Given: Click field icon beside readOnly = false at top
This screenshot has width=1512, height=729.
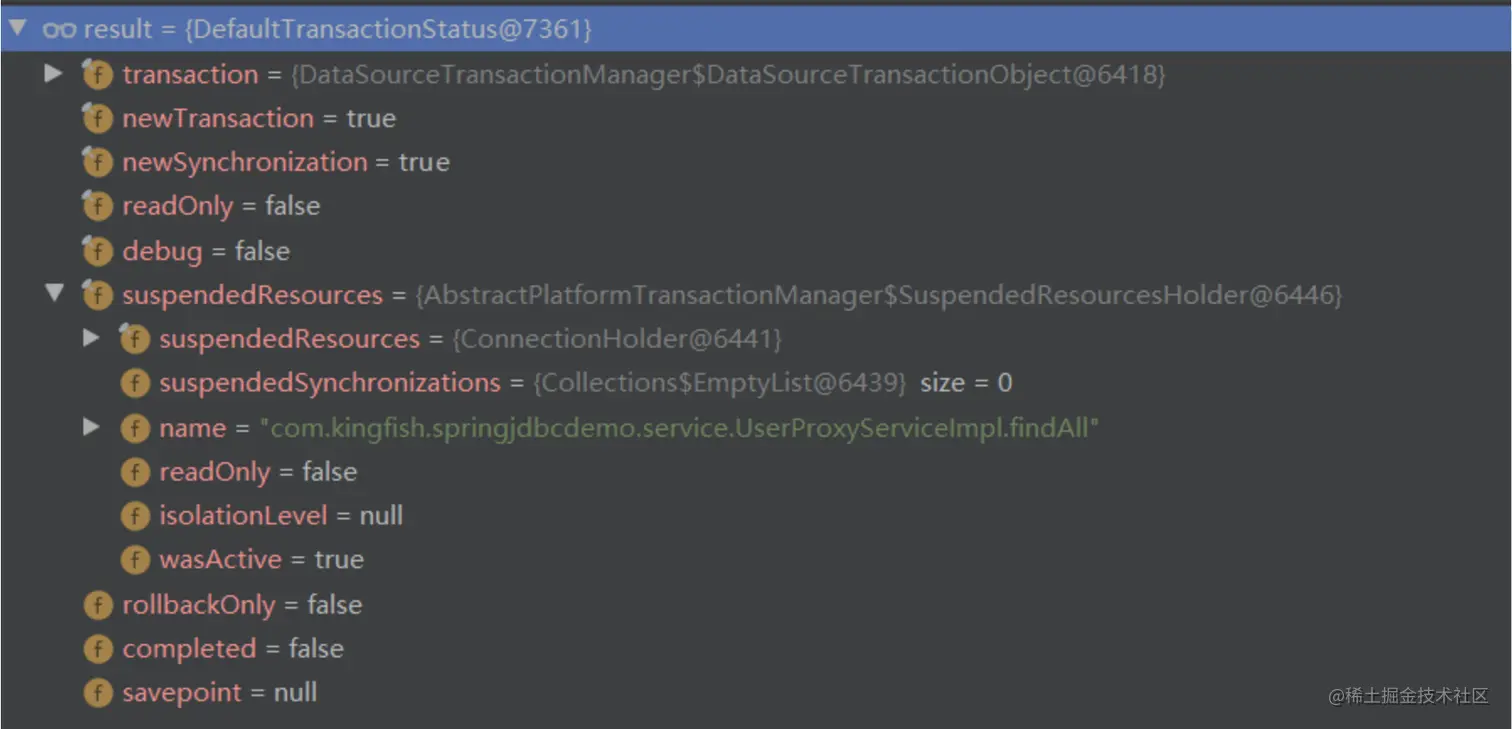Looking at the screenshot, I should click(x=97, y=207).
